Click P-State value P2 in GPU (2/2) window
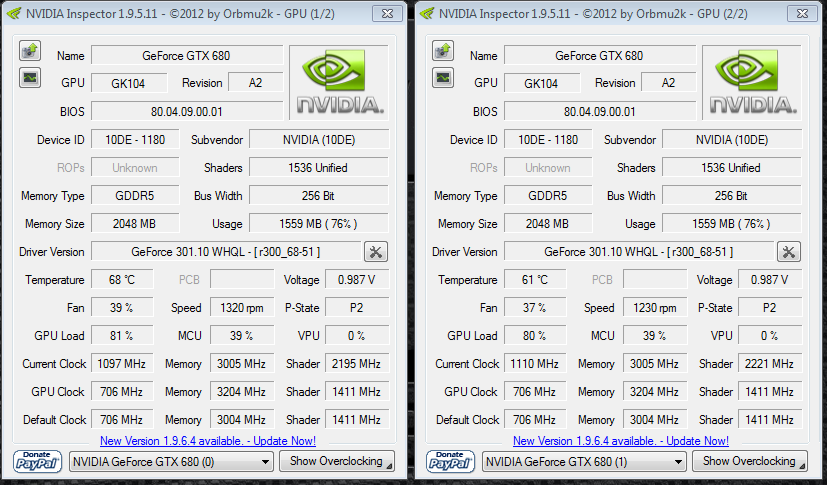The image size is (827, 485). tap(770, 308)
